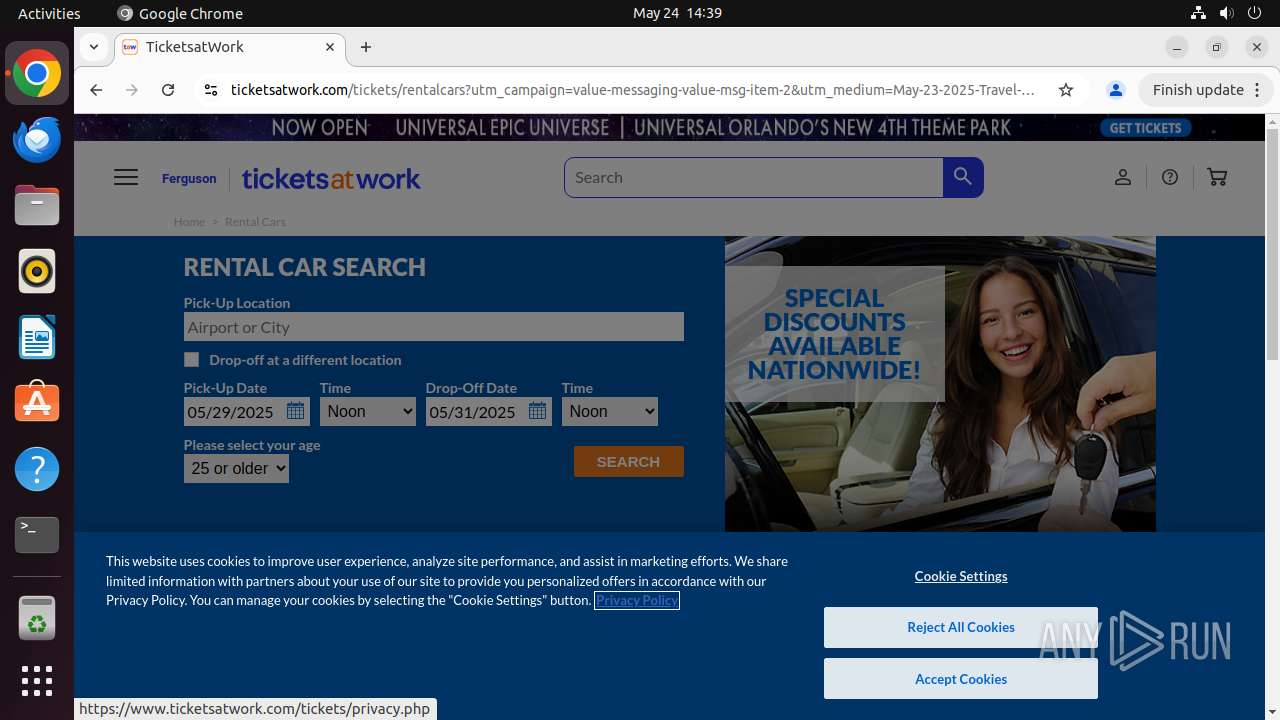1280x720 pixels.
Task: Click the Finish update button
Action: click(1206, 90)
